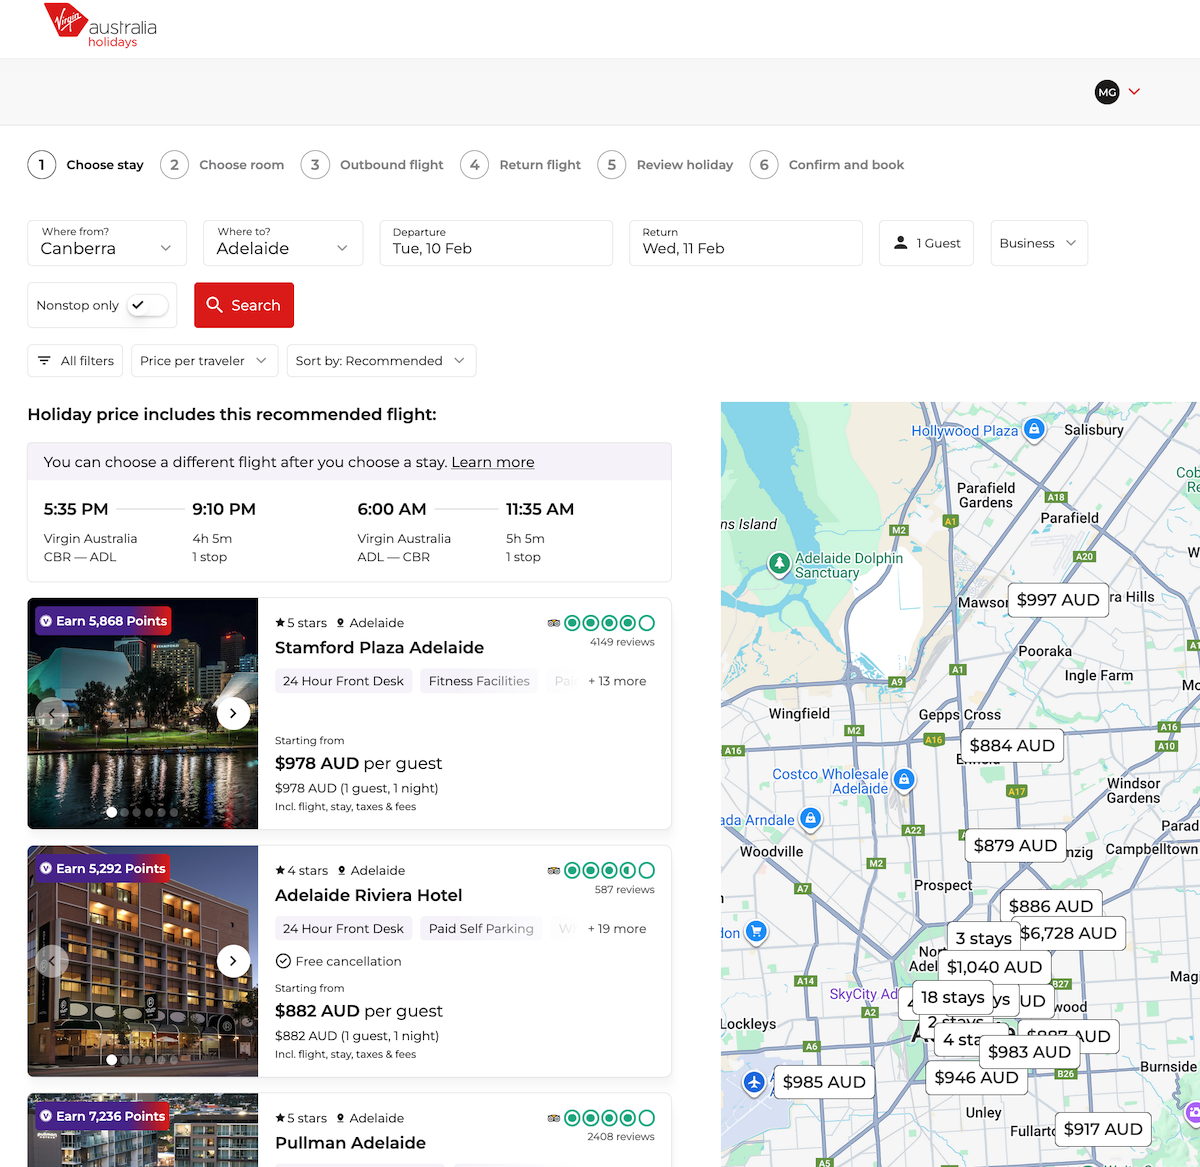Change cabin class via the Business dropdown

tap(1038, 242)
